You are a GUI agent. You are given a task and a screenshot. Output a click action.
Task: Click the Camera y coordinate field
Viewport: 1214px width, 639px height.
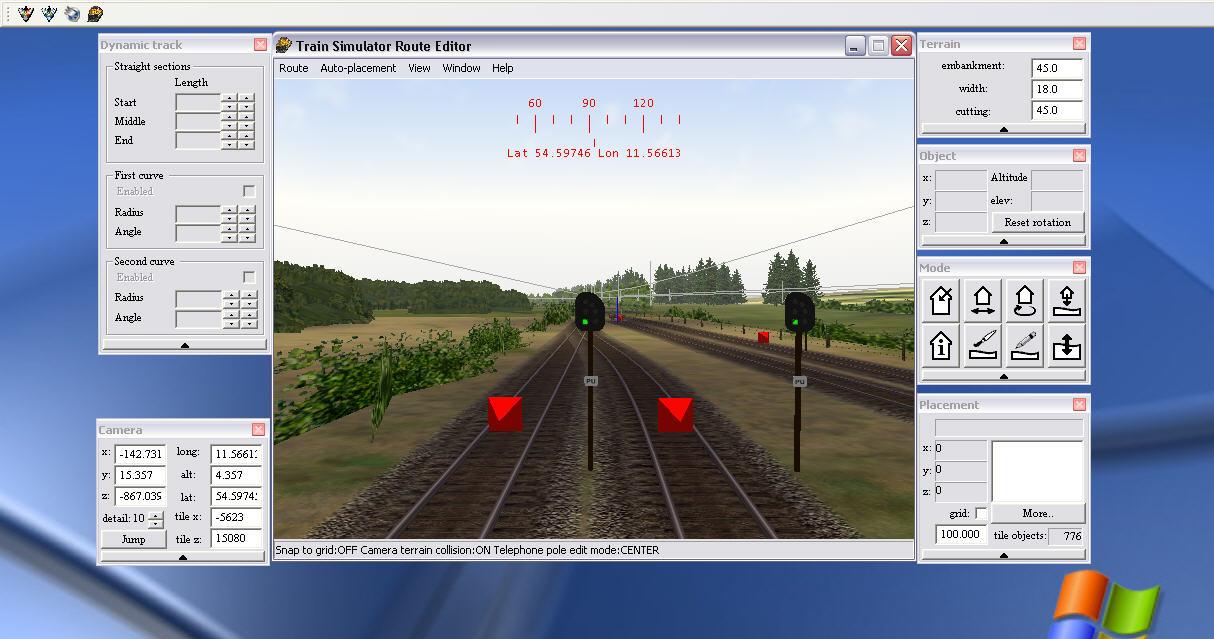[x=139, y=475]
